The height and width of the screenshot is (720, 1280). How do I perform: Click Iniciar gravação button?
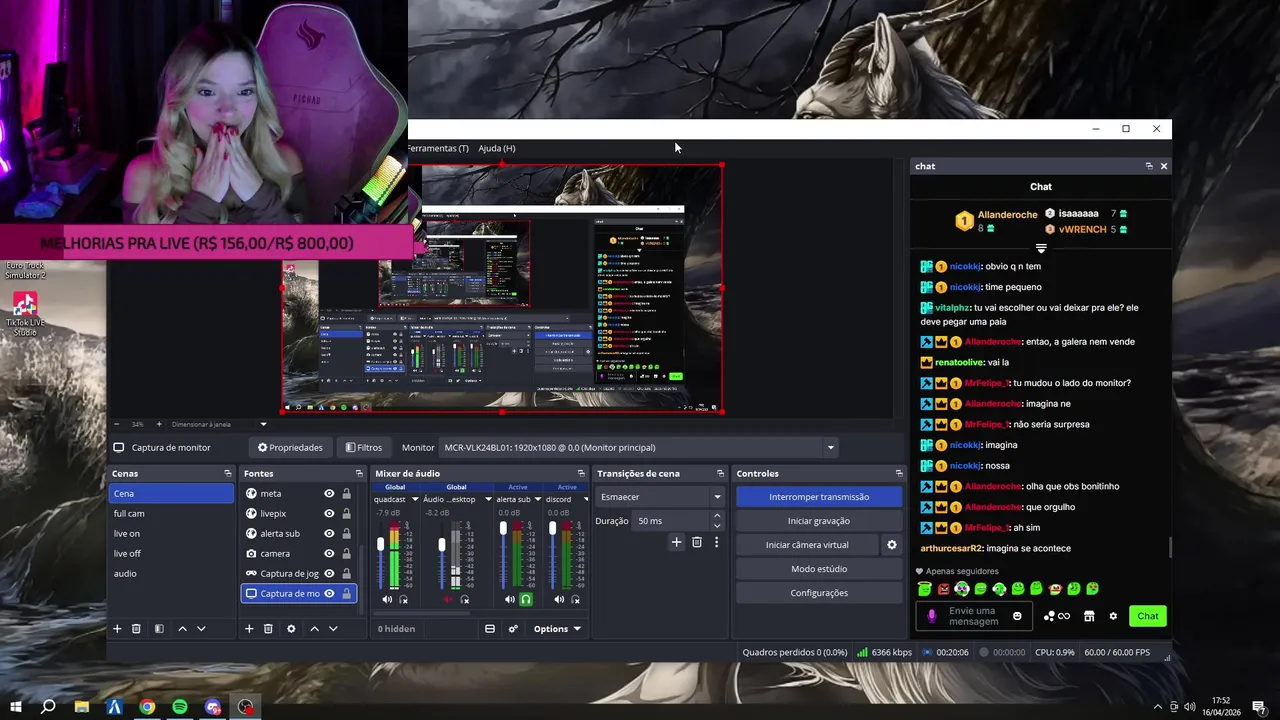819,521
